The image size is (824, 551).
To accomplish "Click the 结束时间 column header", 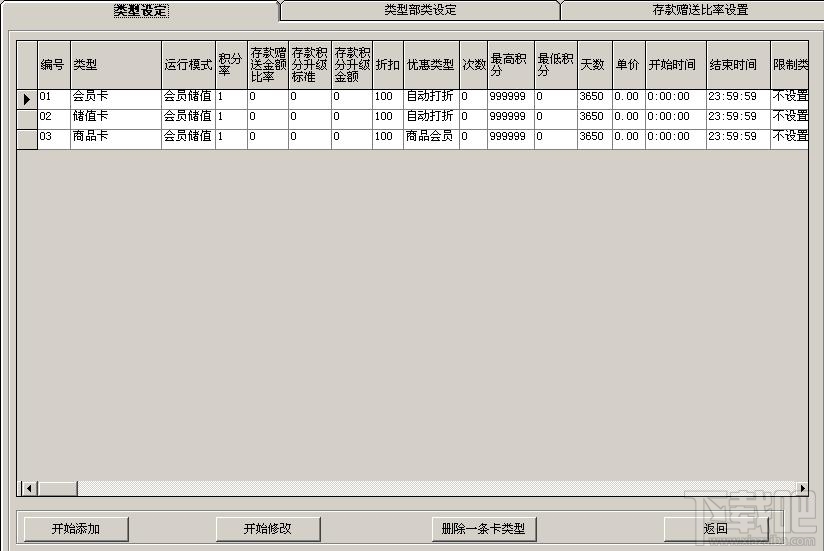I will pos(738,65).
